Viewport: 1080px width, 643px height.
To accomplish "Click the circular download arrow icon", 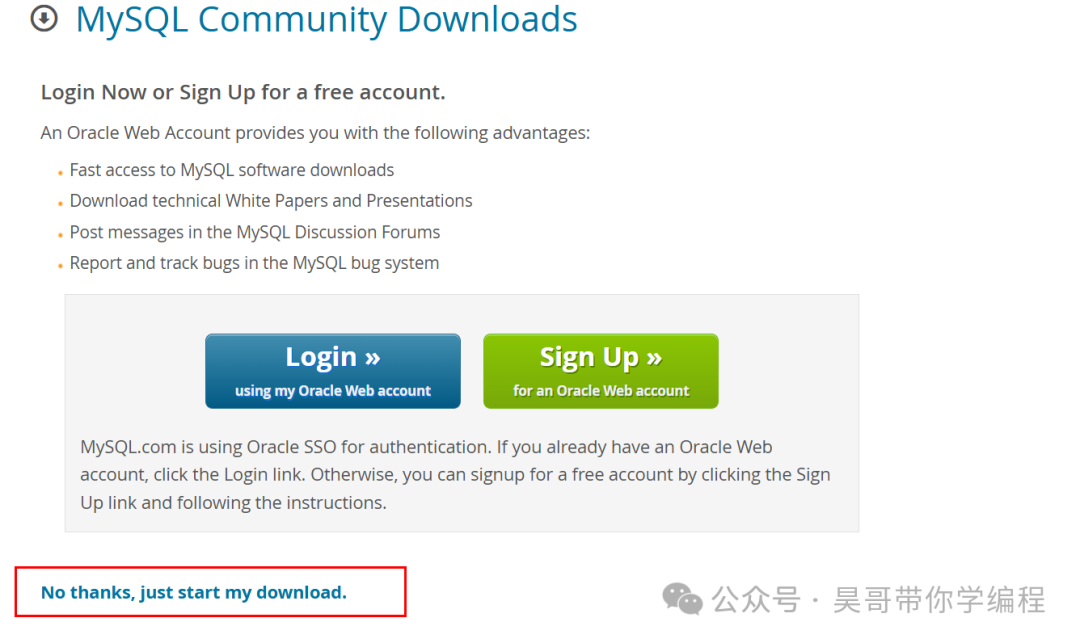I will pyautogui.click(x=44, y=19).
